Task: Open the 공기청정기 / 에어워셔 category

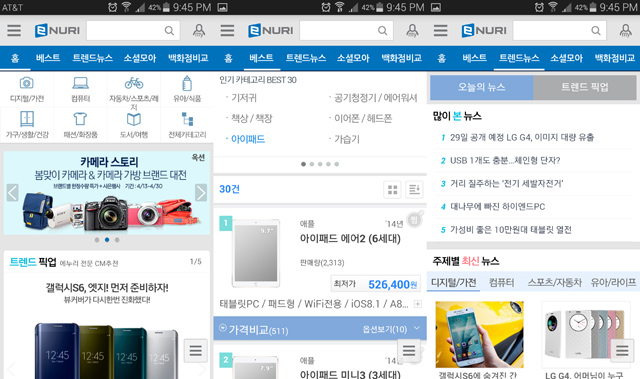Action: [x=376, y=98]
